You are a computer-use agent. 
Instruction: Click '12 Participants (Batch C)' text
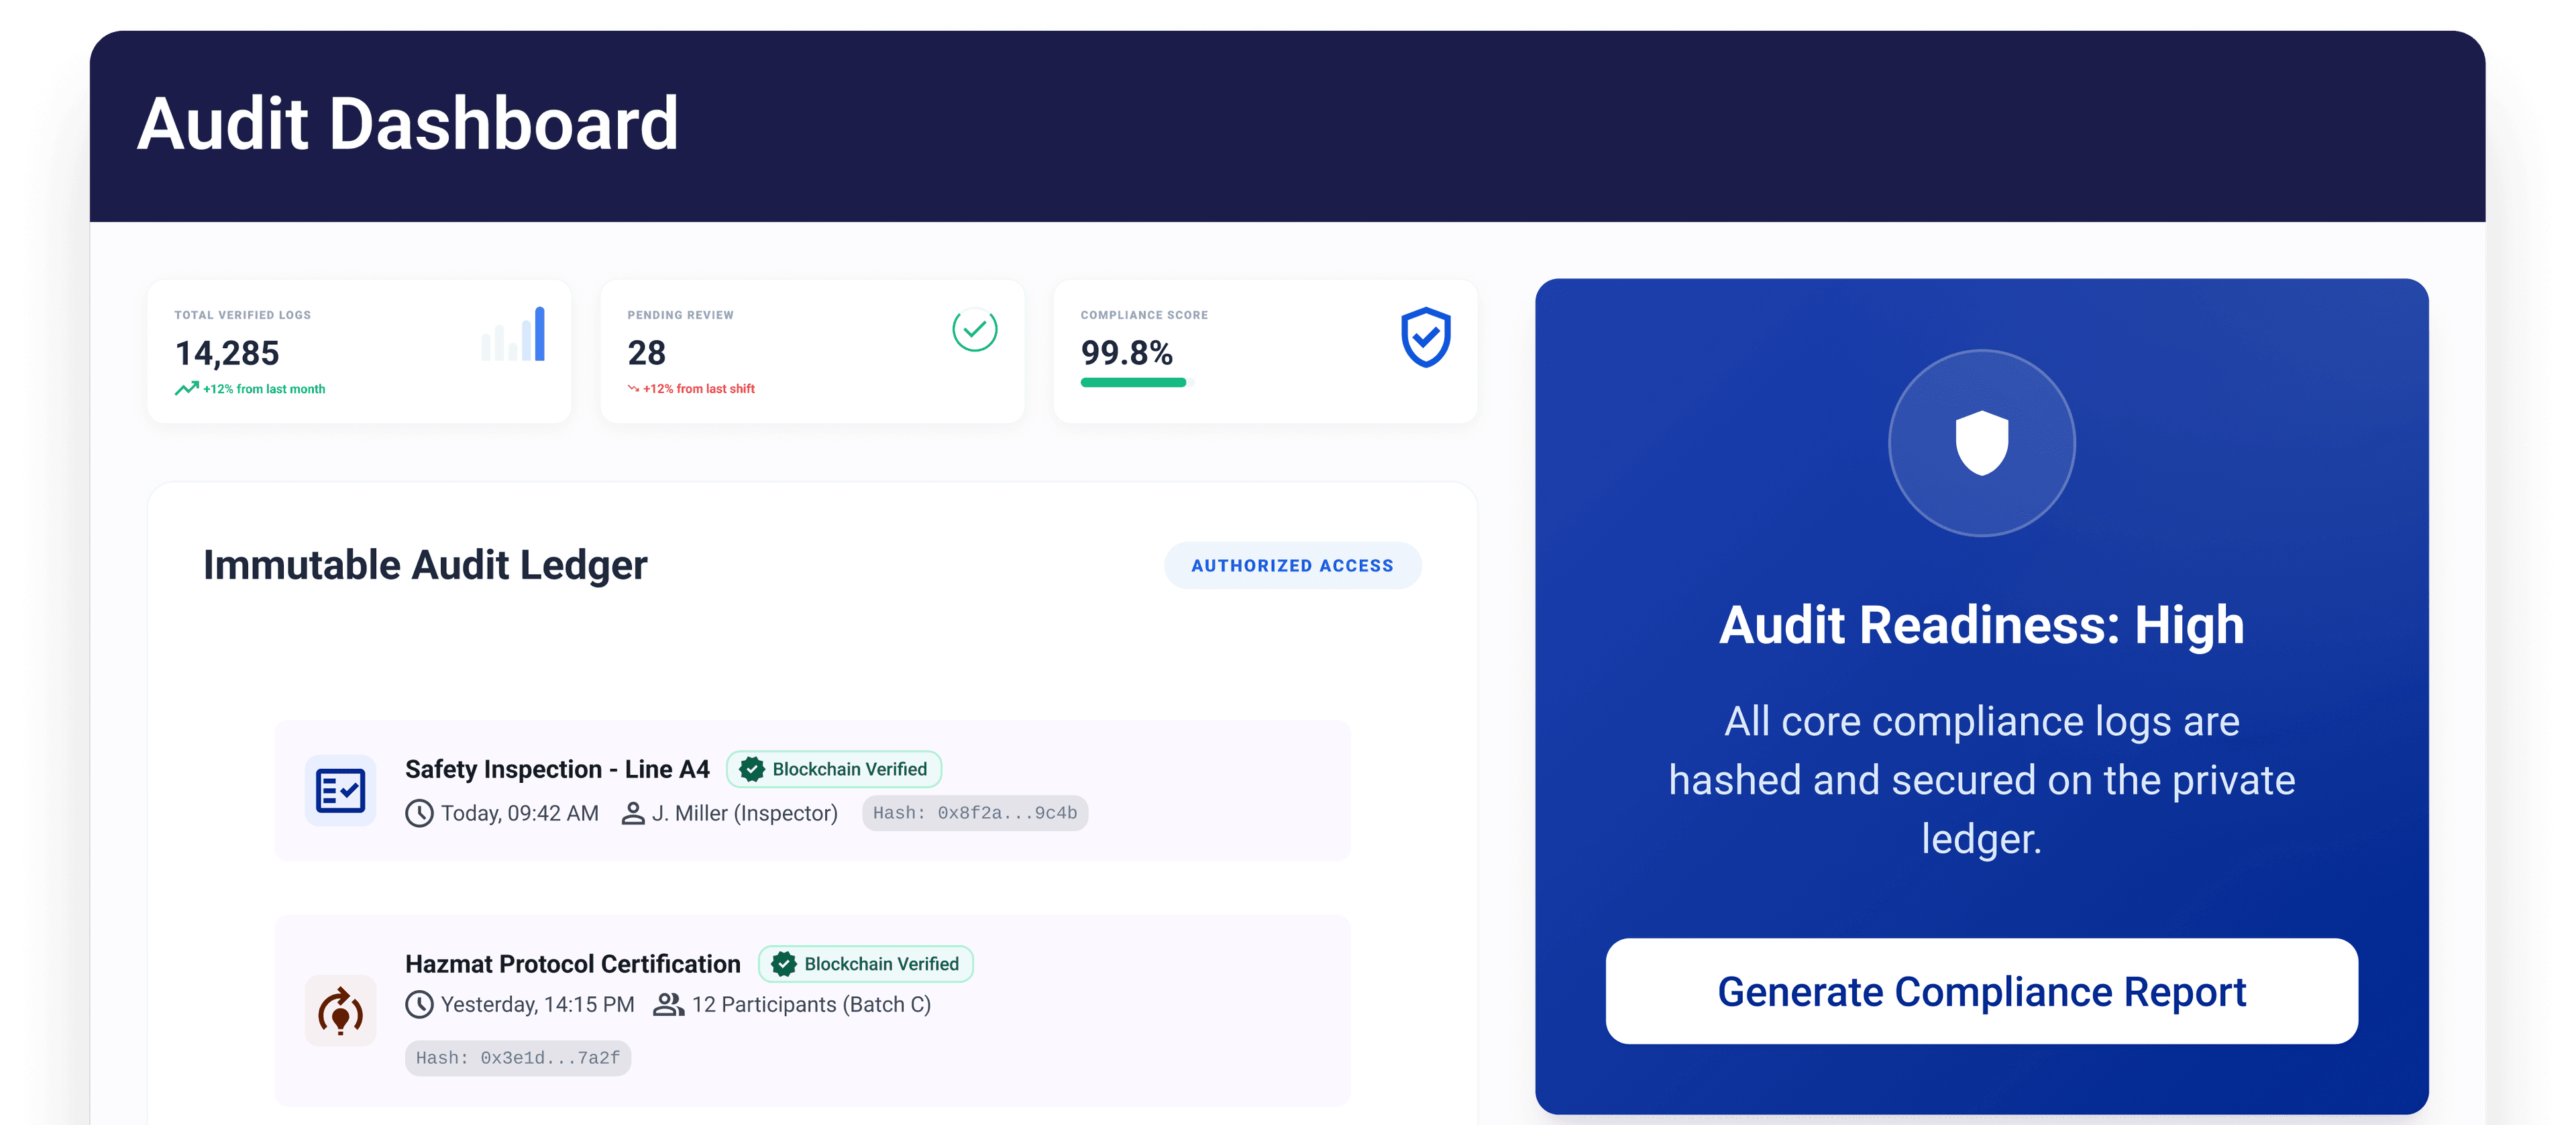(x=811, y=1004)
